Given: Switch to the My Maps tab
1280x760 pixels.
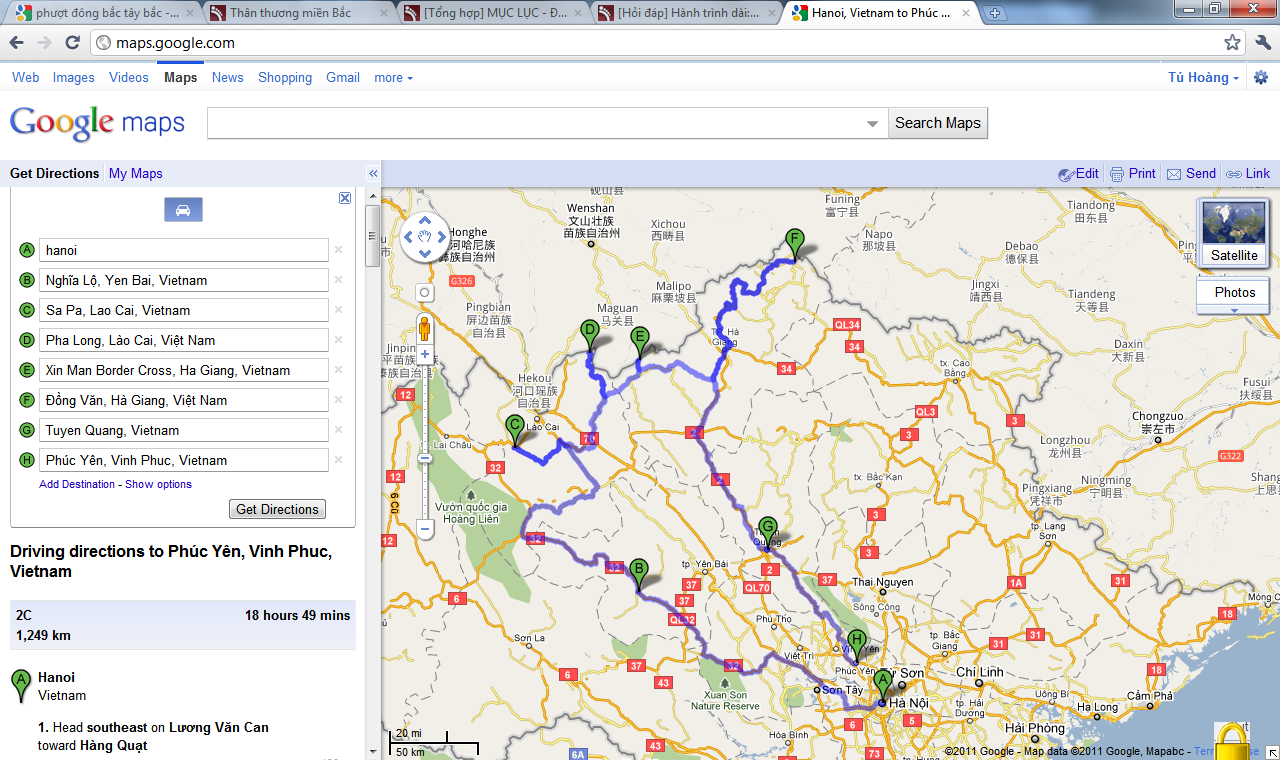Looking at the screenshot, I should pyautogui.click(x=136, y=173).
